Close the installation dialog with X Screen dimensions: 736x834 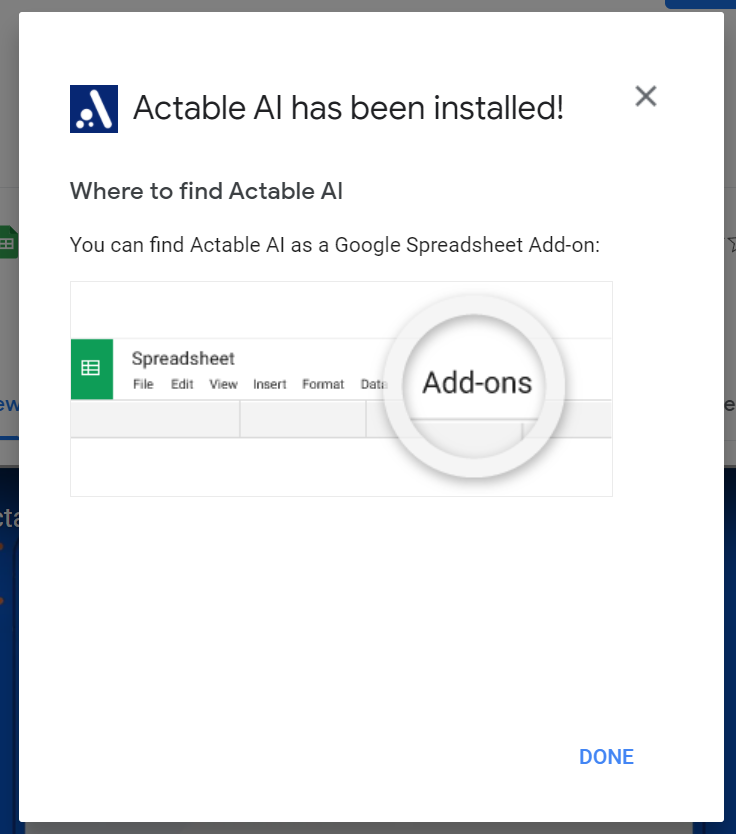646,96
